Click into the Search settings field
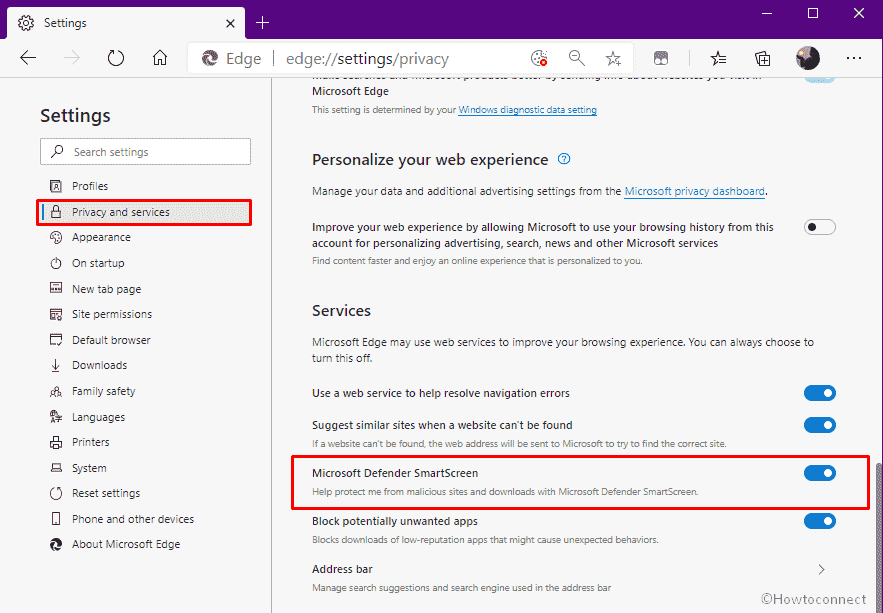This screenshot has height=613, width=883. coord(145,151)
